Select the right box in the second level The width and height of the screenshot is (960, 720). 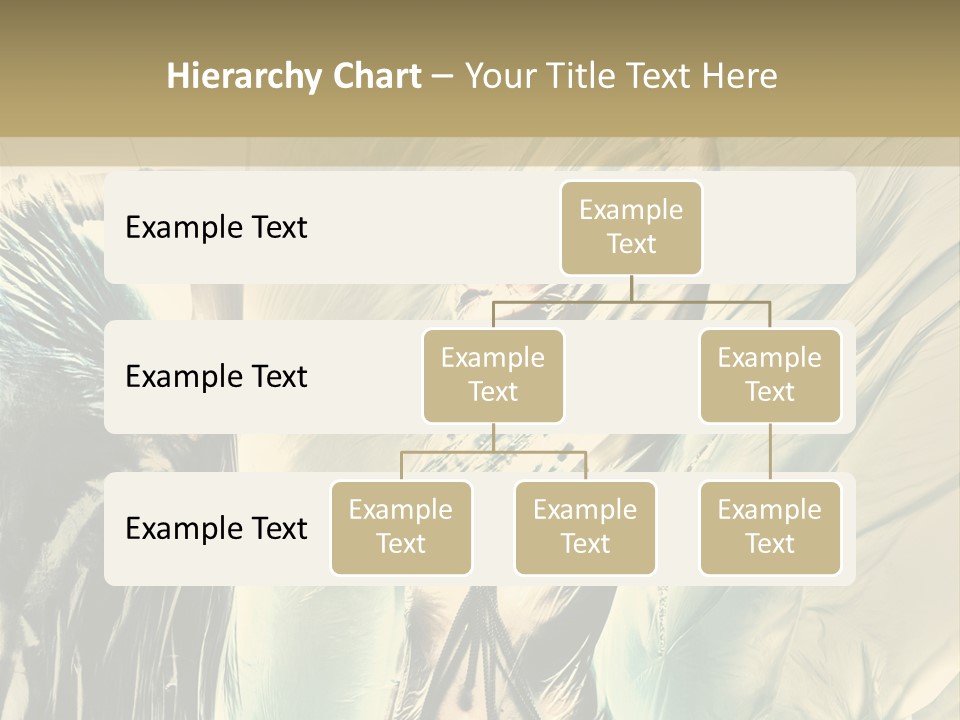(x=770, y=375)
